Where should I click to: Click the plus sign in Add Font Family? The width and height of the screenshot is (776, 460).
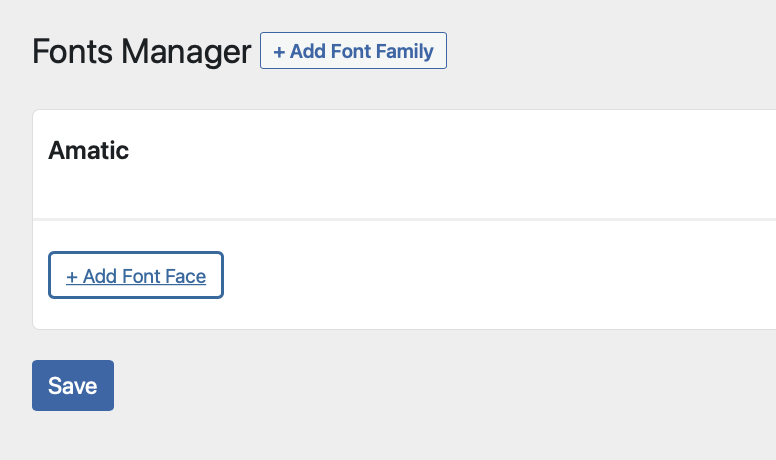279,51
